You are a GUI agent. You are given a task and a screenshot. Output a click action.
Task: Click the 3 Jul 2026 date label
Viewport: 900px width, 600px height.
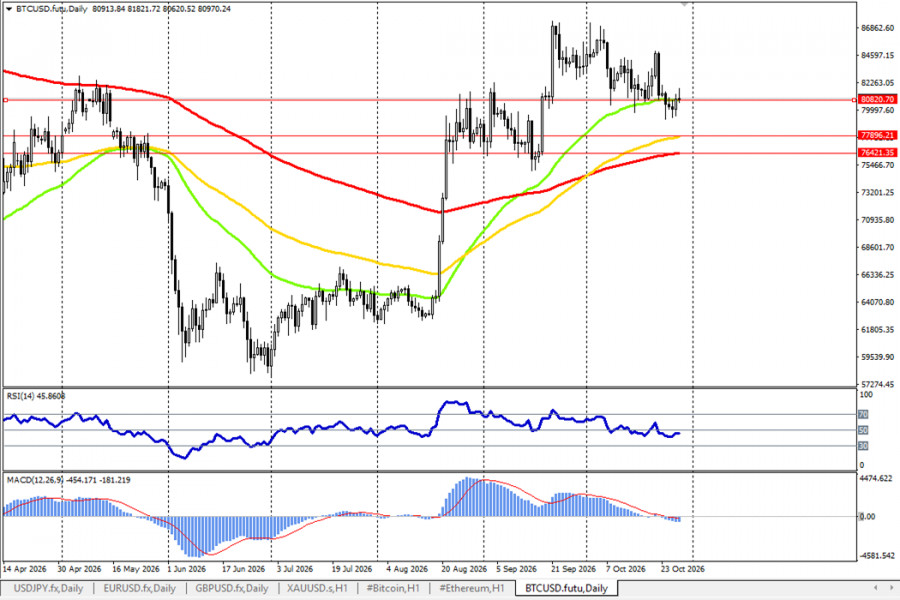coord(295,569)
